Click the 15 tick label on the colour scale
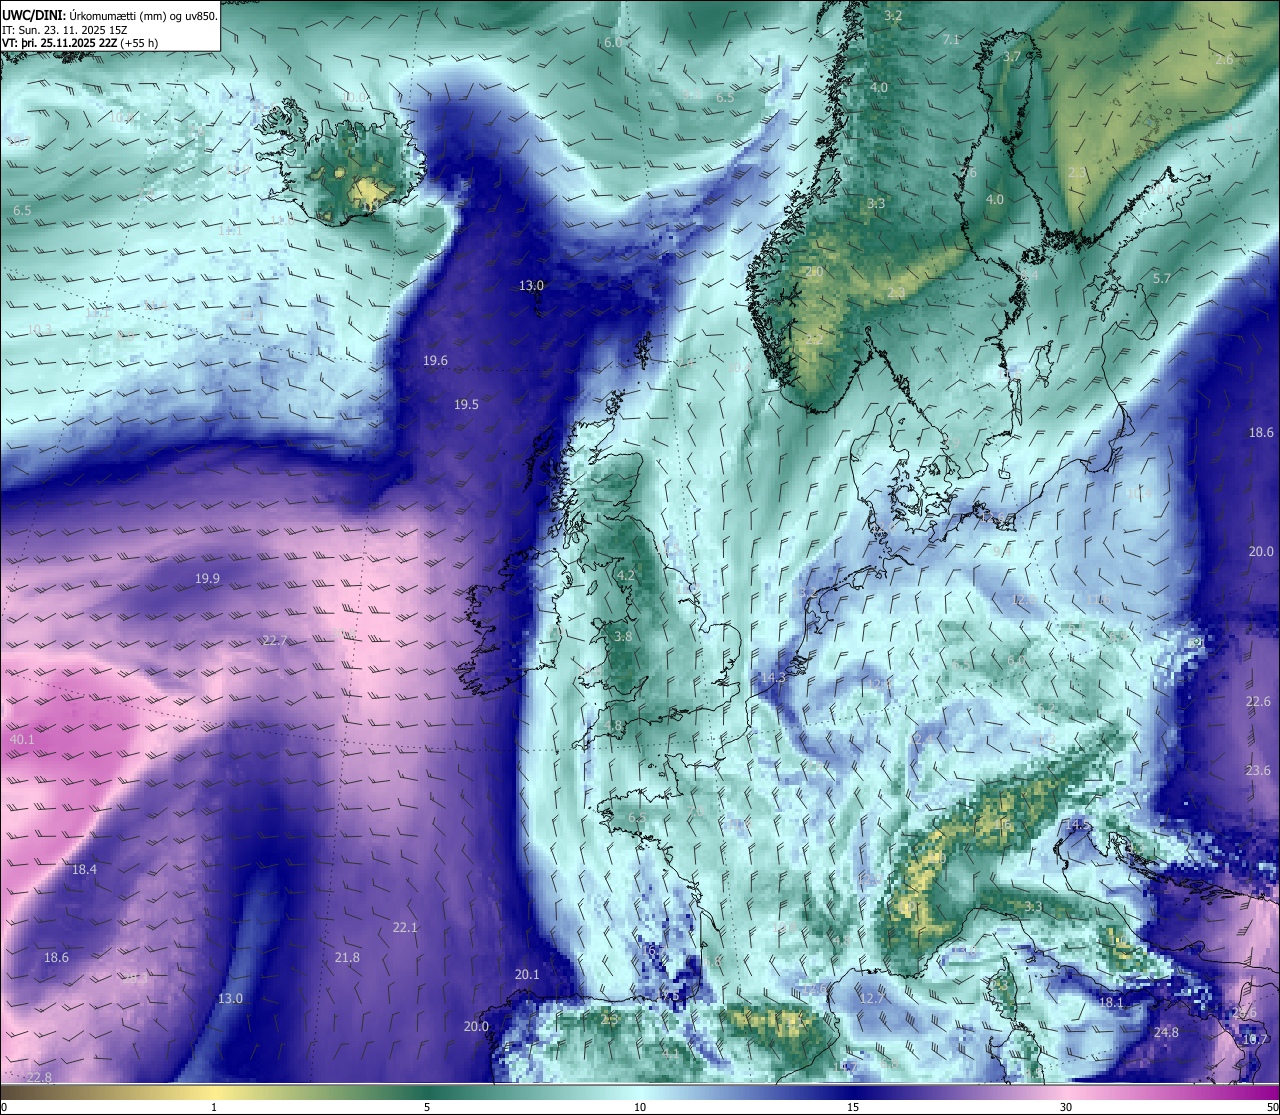This screenshot has height=1115, width=1280. (x=852, y=1107)
